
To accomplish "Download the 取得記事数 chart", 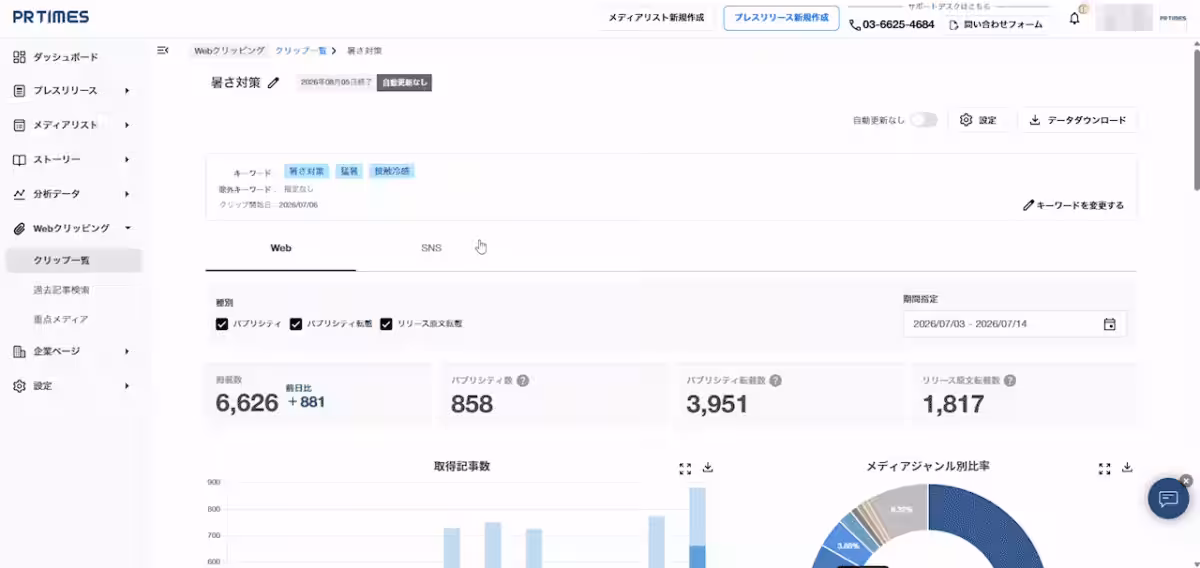I will [x=708, y=467].
